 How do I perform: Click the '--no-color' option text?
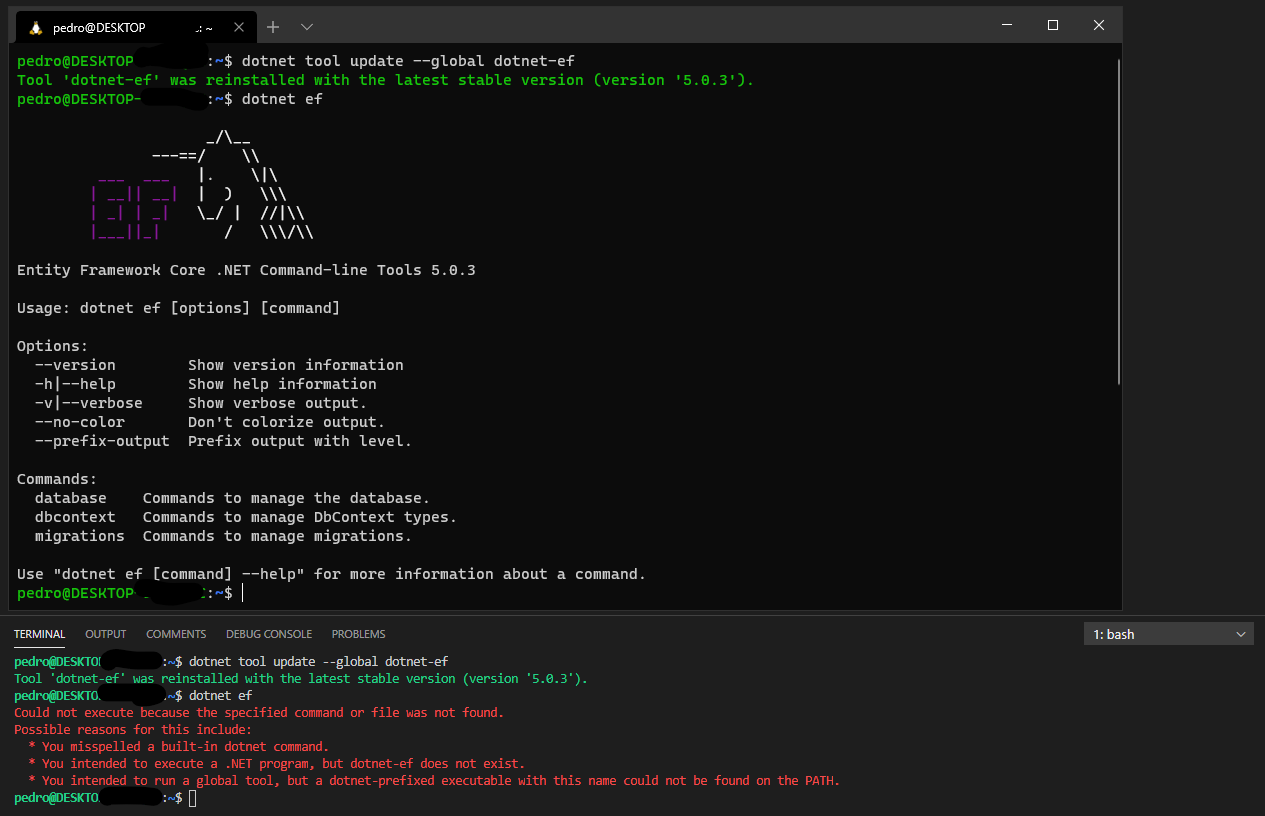click(x=80, y=422)
